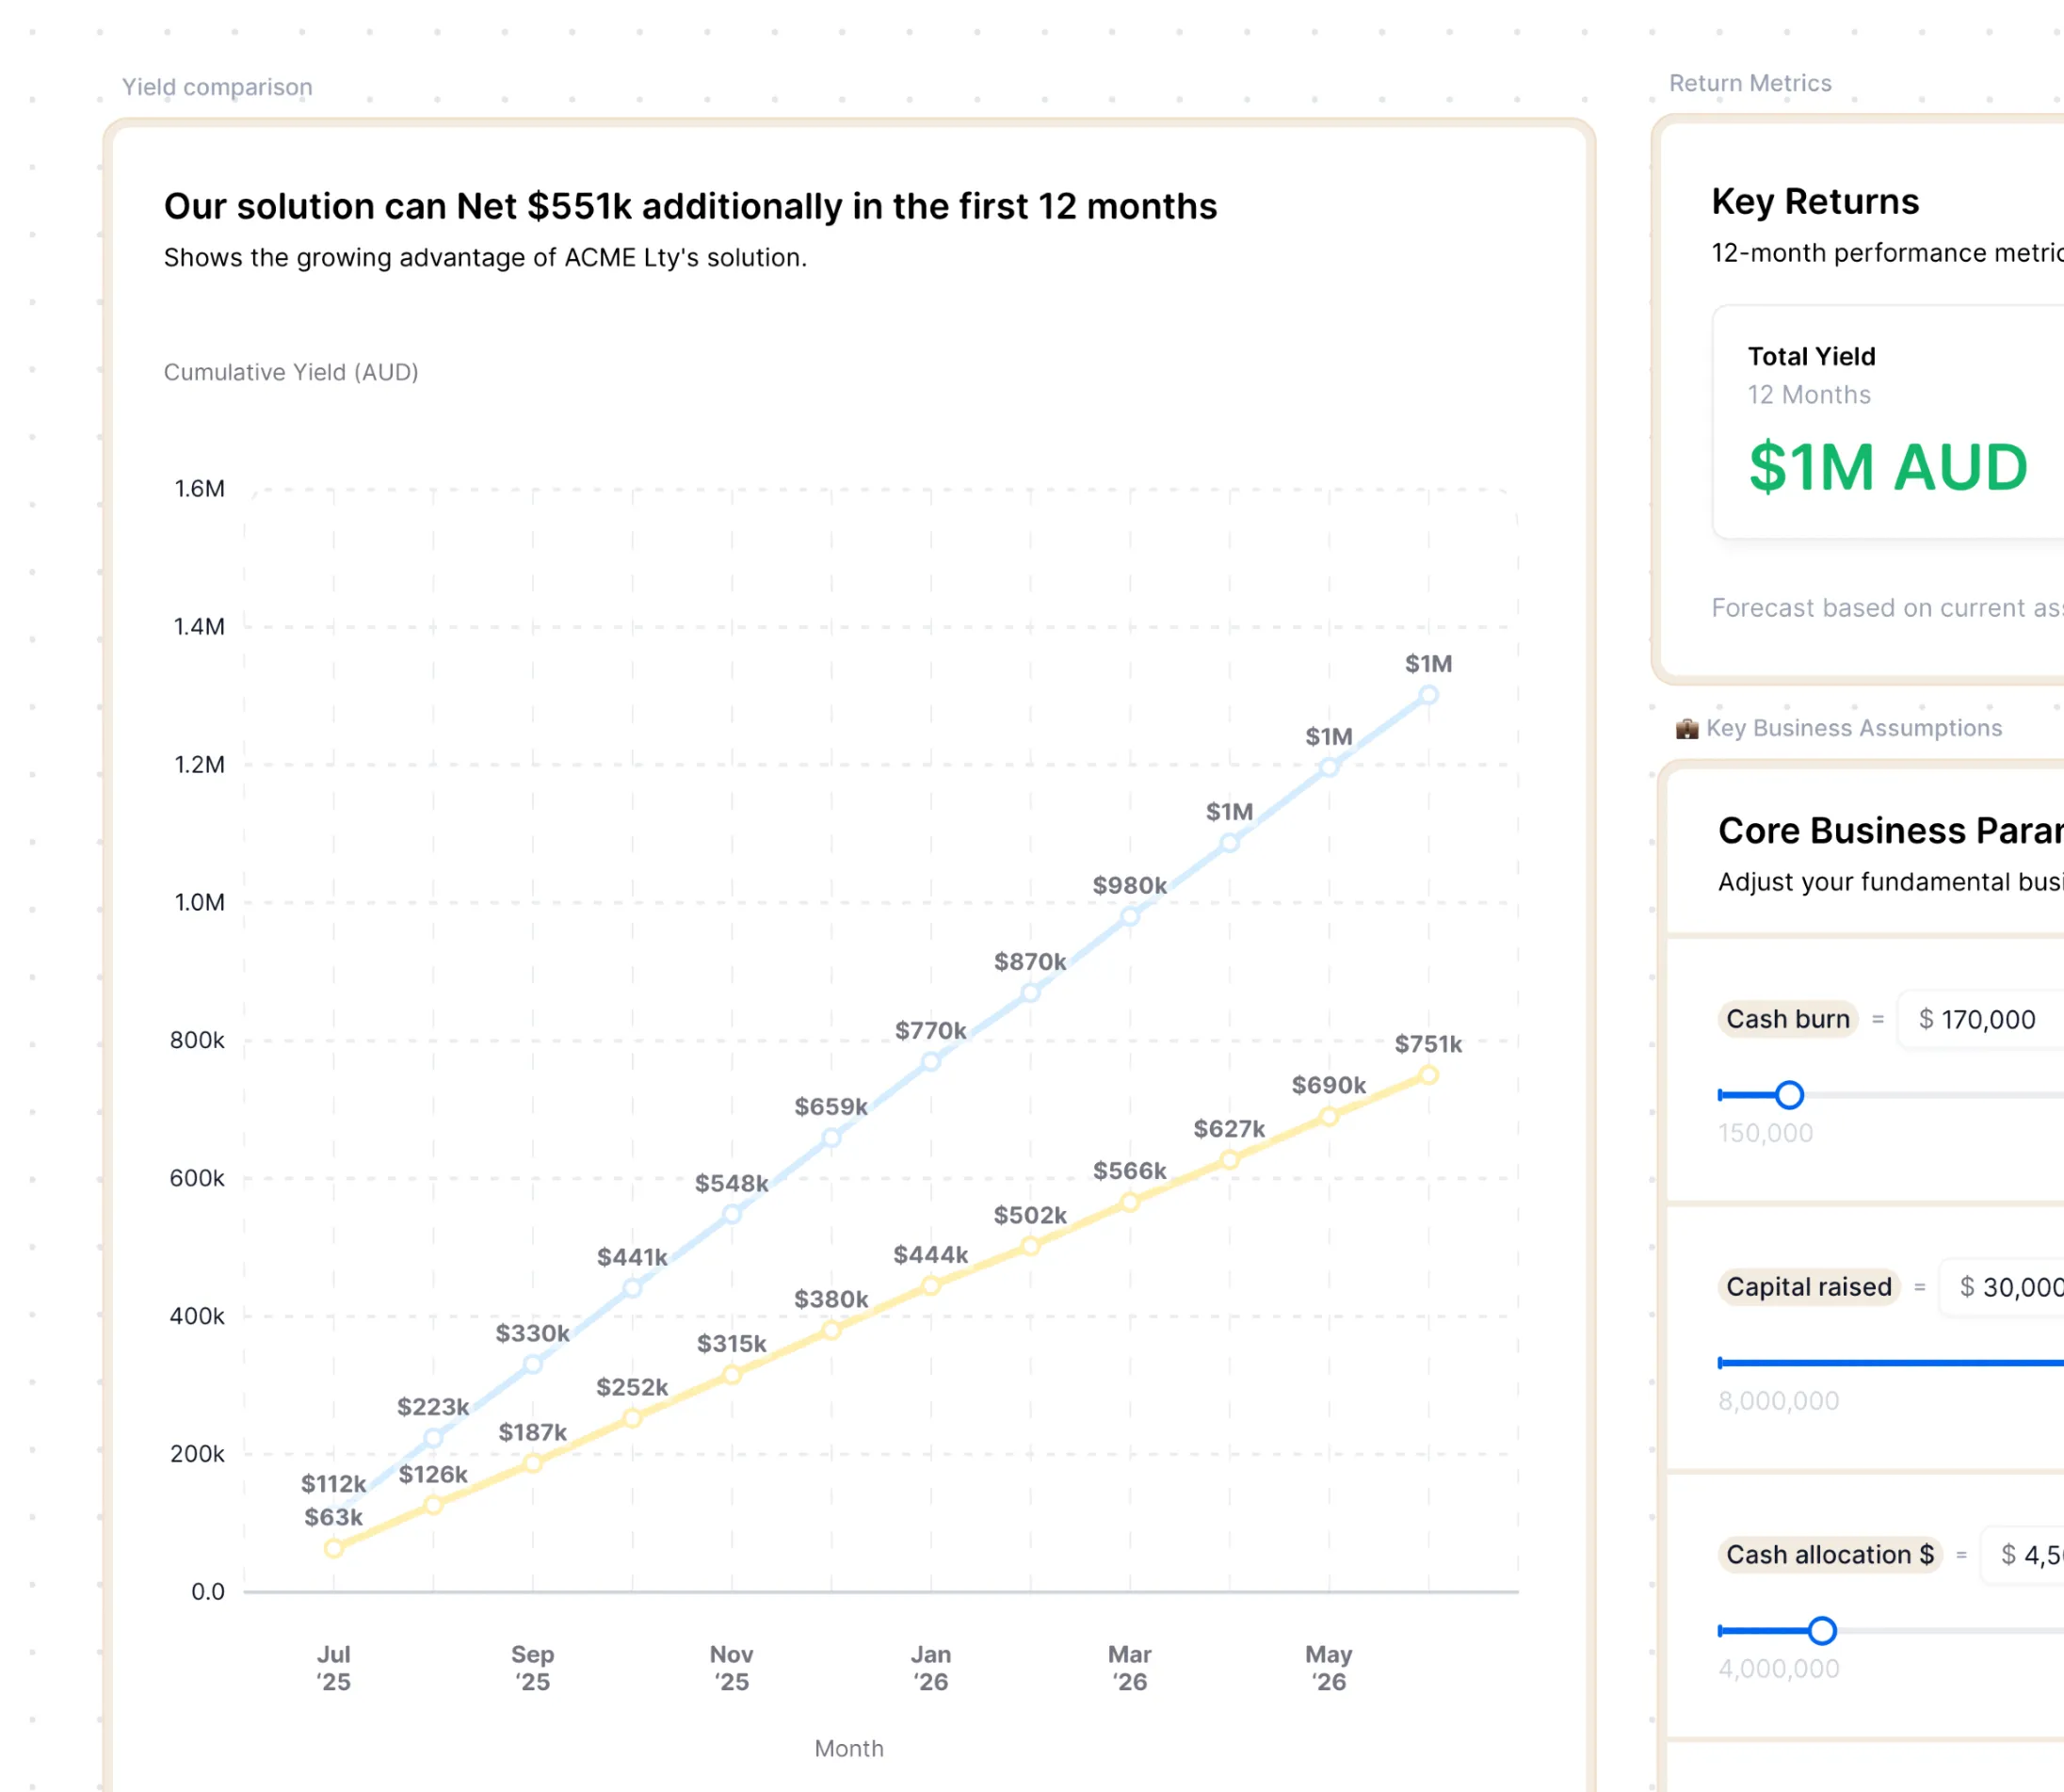Click the Month x-axis title
The width and height of the screenshot is (2064, 1792).
click(x=849, y=1748)
